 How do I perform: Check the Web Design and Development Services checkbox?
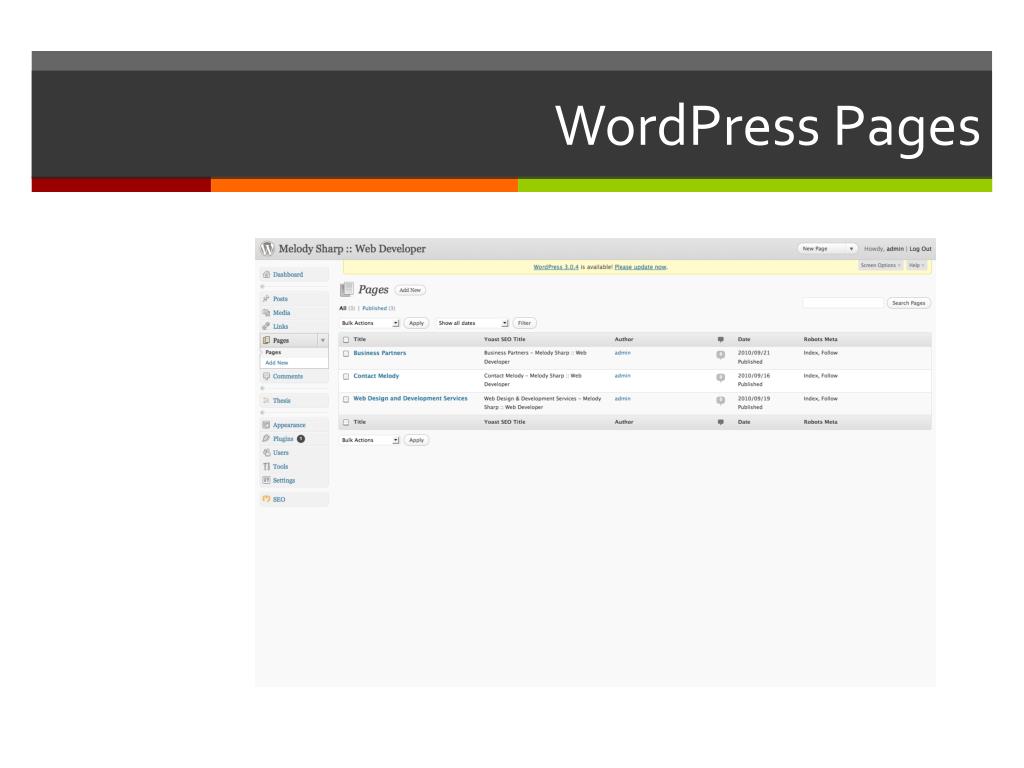tap(346, 399)
